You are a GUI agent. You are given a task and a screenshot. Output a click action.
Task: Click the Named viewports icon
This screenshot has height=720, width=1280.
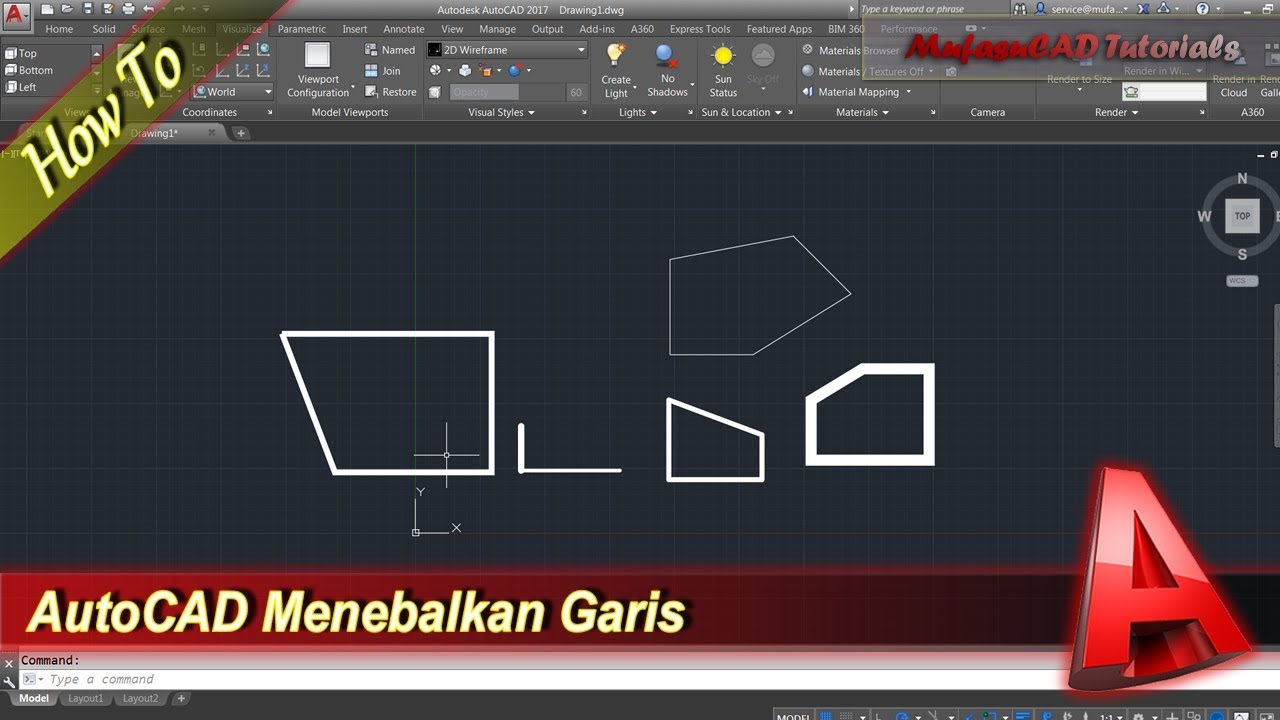coord(371,49)
